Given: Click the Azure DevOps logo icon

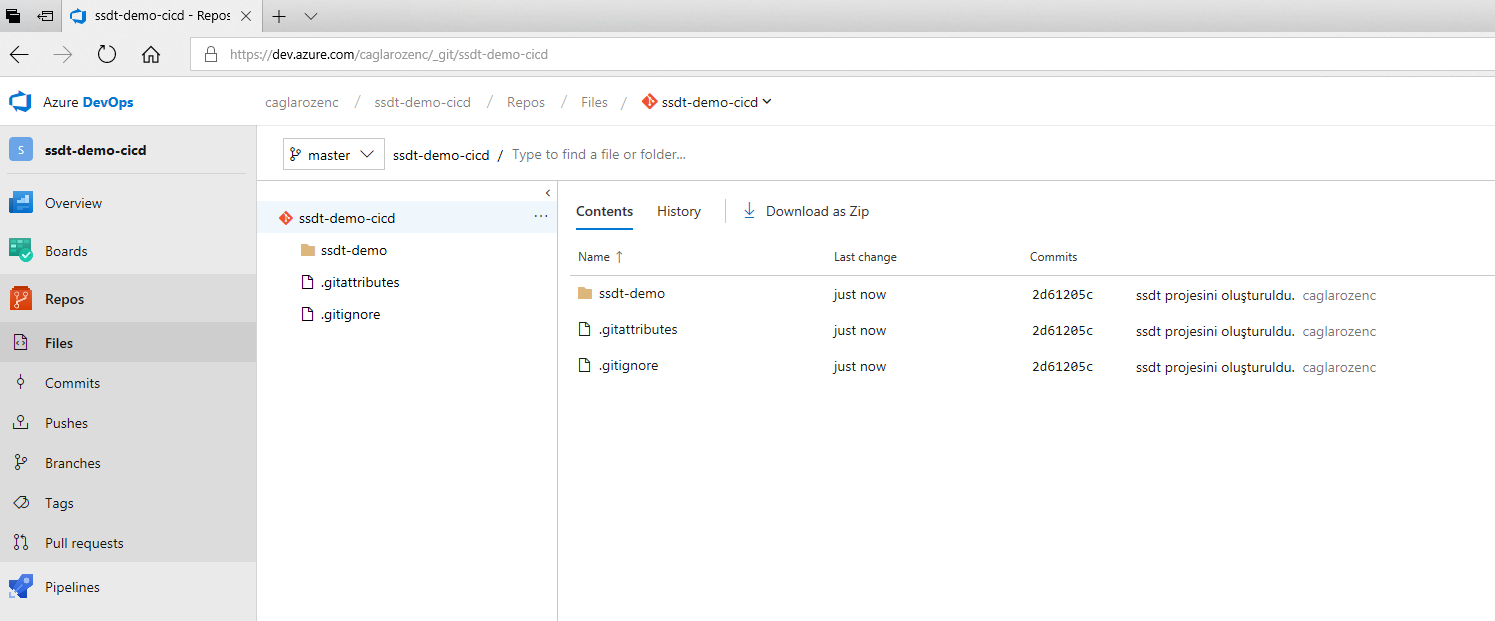Looking at the screenshot, I should [21, 102].
